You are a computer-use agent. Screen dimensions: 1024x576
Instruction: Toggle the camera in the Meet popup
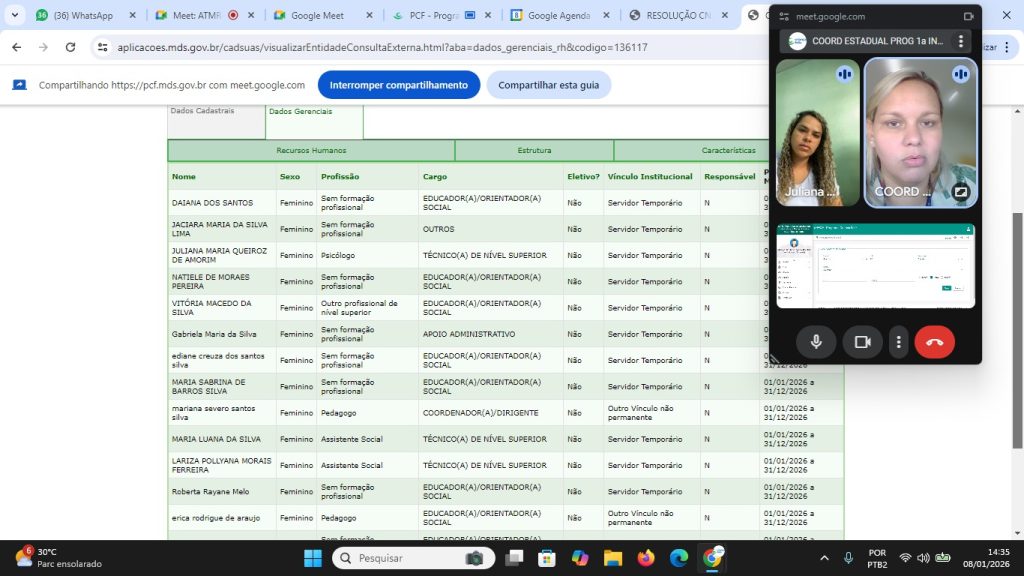pyautogui.click(x=862, y=342)
